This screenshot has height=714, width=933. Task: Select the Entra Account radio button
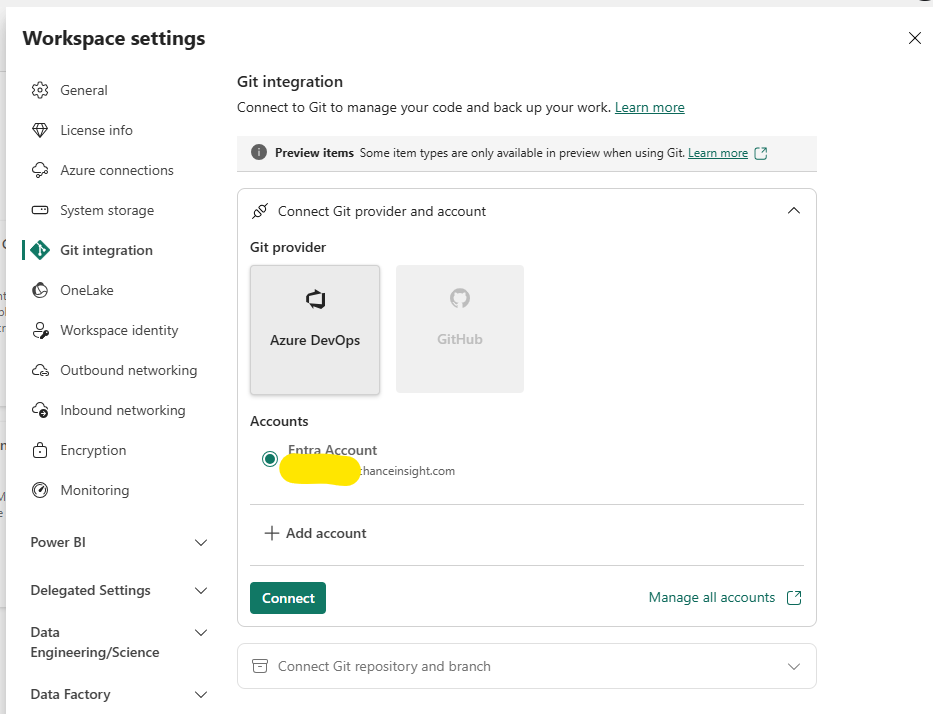269,458
